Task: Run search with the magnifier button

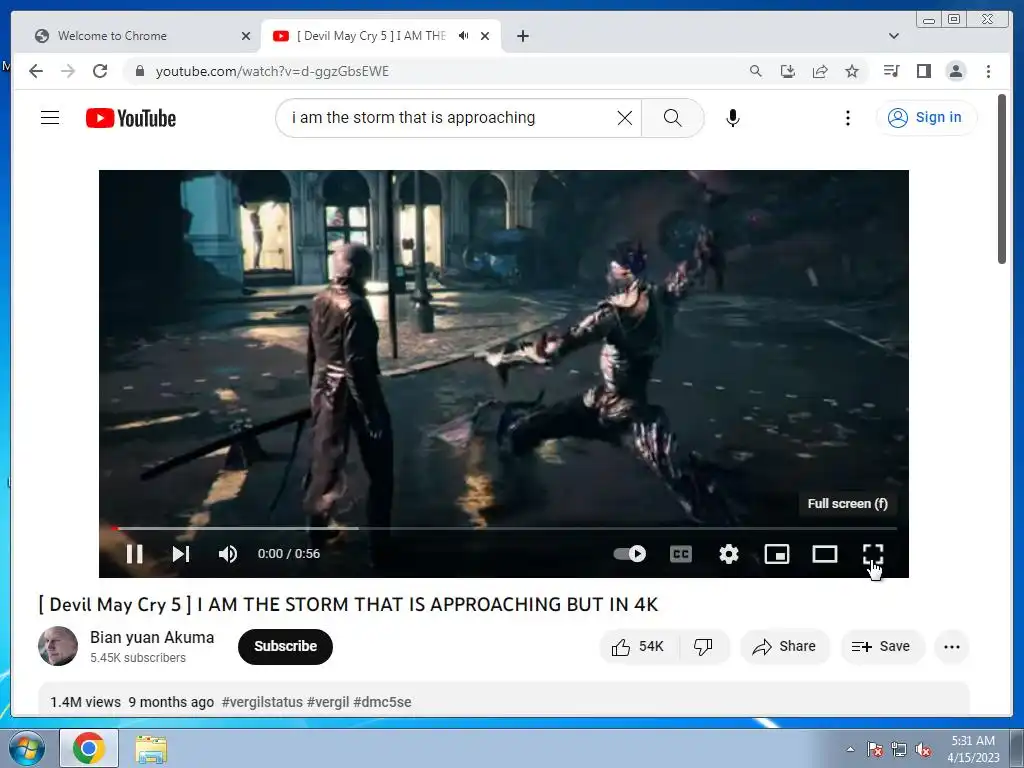Action: (673, 118)
